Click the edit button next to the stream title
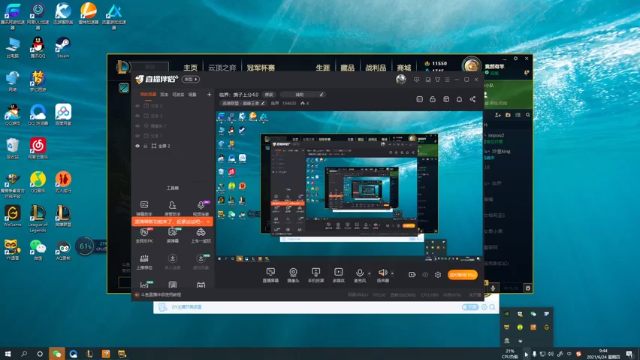 pyautogui.click(x=269, y=95)
